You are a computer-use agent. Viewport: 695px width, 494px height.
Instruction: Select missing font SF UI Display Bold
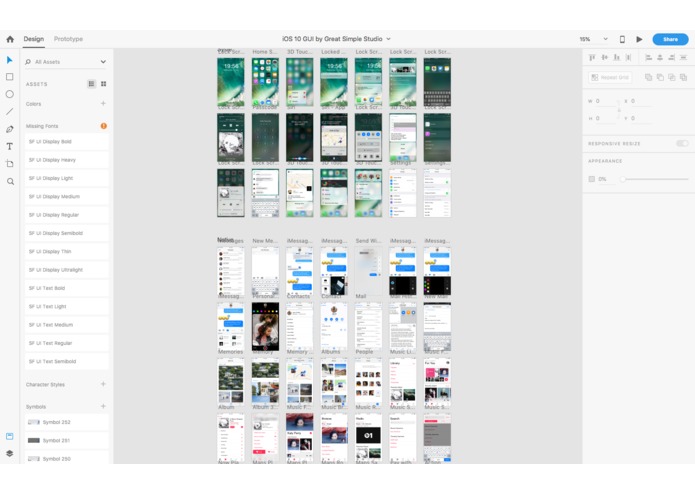(x=66, y=142)
